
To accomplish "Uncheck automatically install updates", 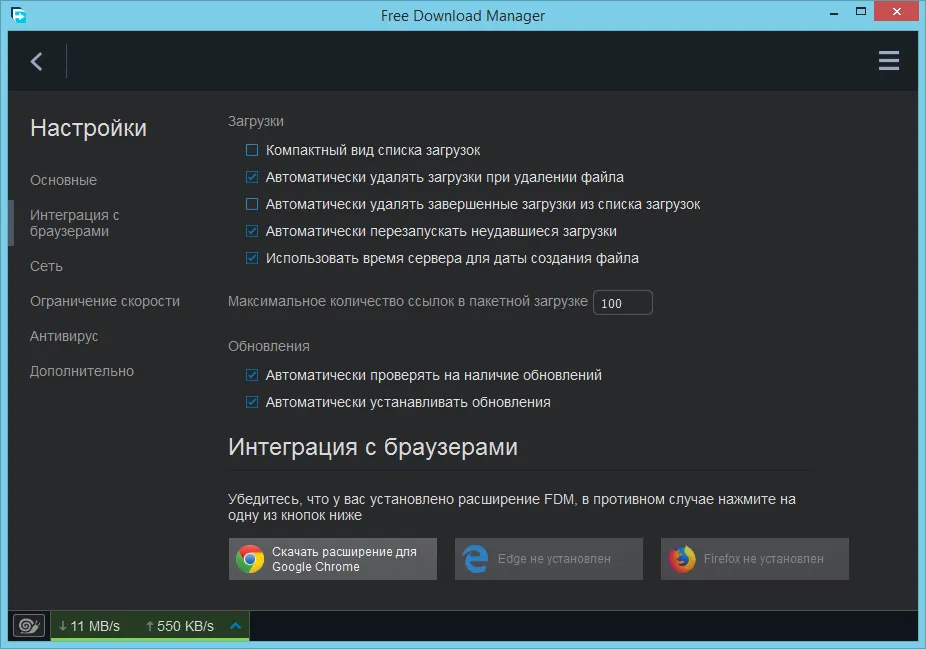I will tap(252, 402).
